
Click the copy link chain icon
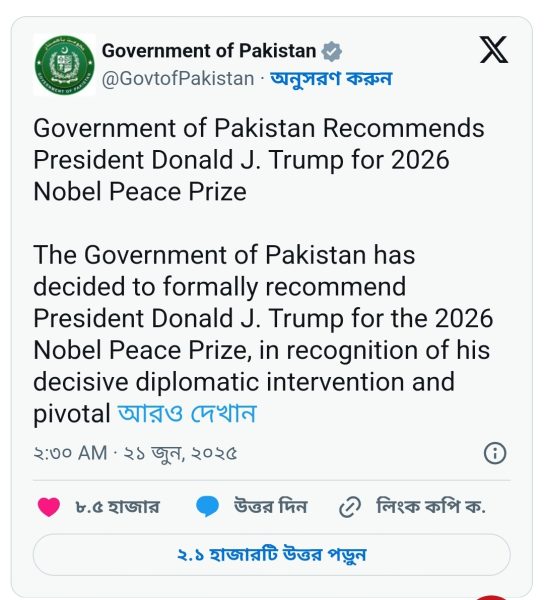click(350, 507)
